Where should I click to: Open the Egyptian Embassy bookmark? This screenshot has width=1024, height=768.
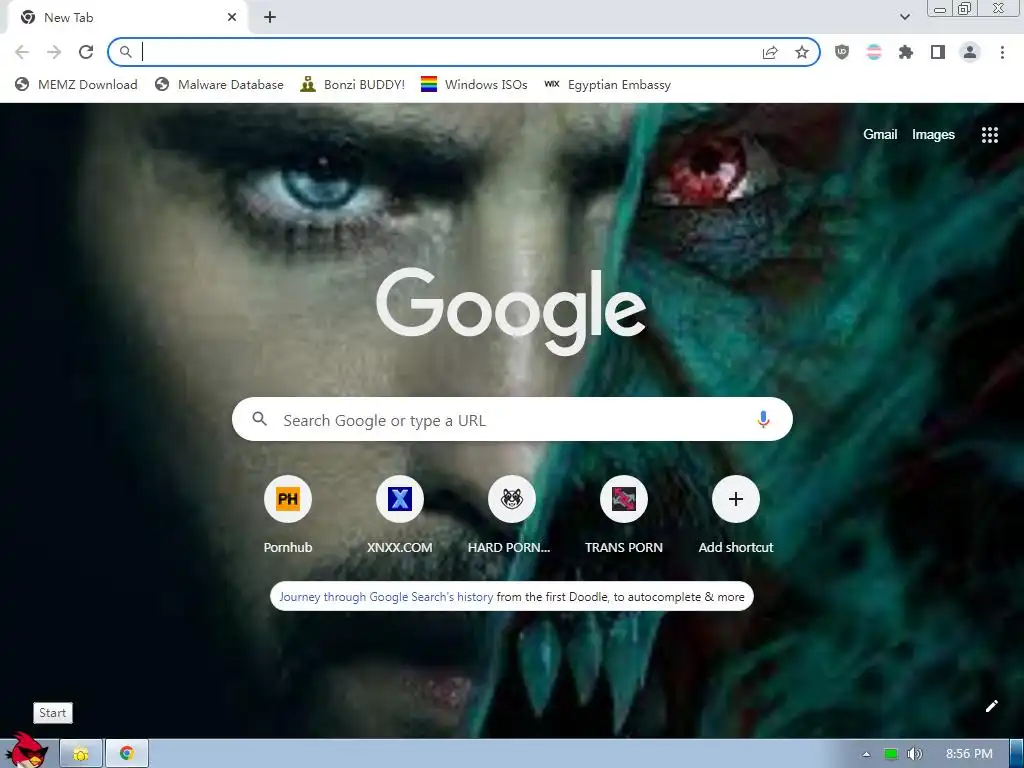coord(607,84)
